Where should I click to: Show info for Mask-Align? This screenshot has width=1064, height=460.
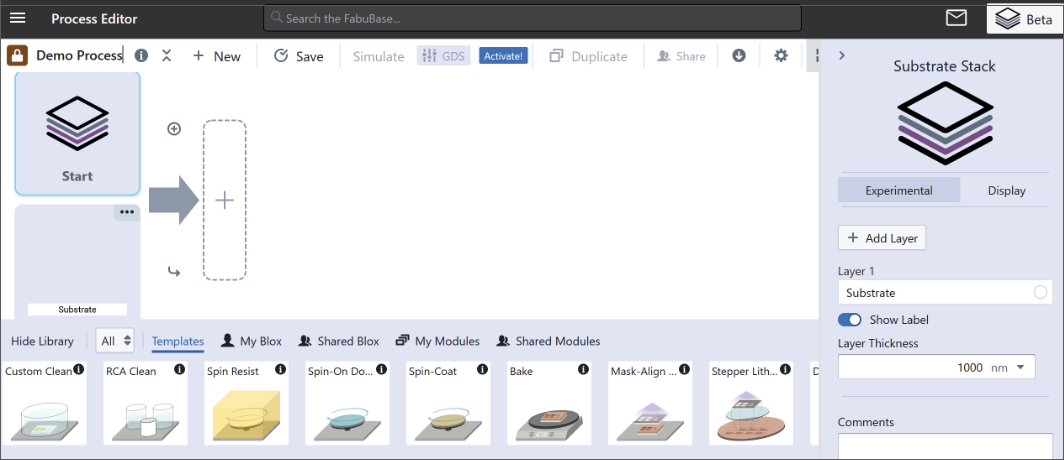coord(684,370)
